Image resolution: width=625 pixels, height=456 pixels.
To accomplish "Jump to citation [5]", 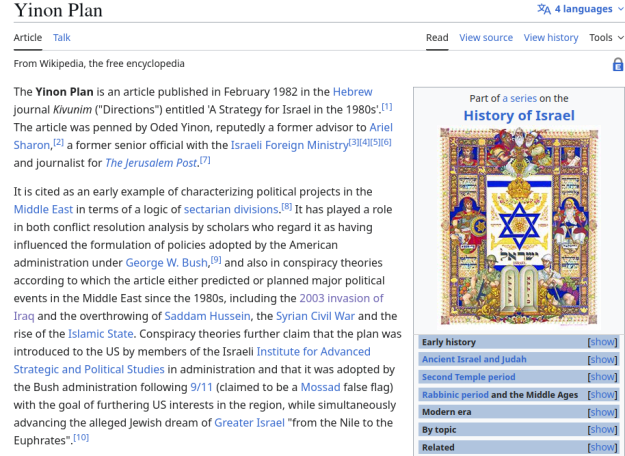I will click(375, 142).
